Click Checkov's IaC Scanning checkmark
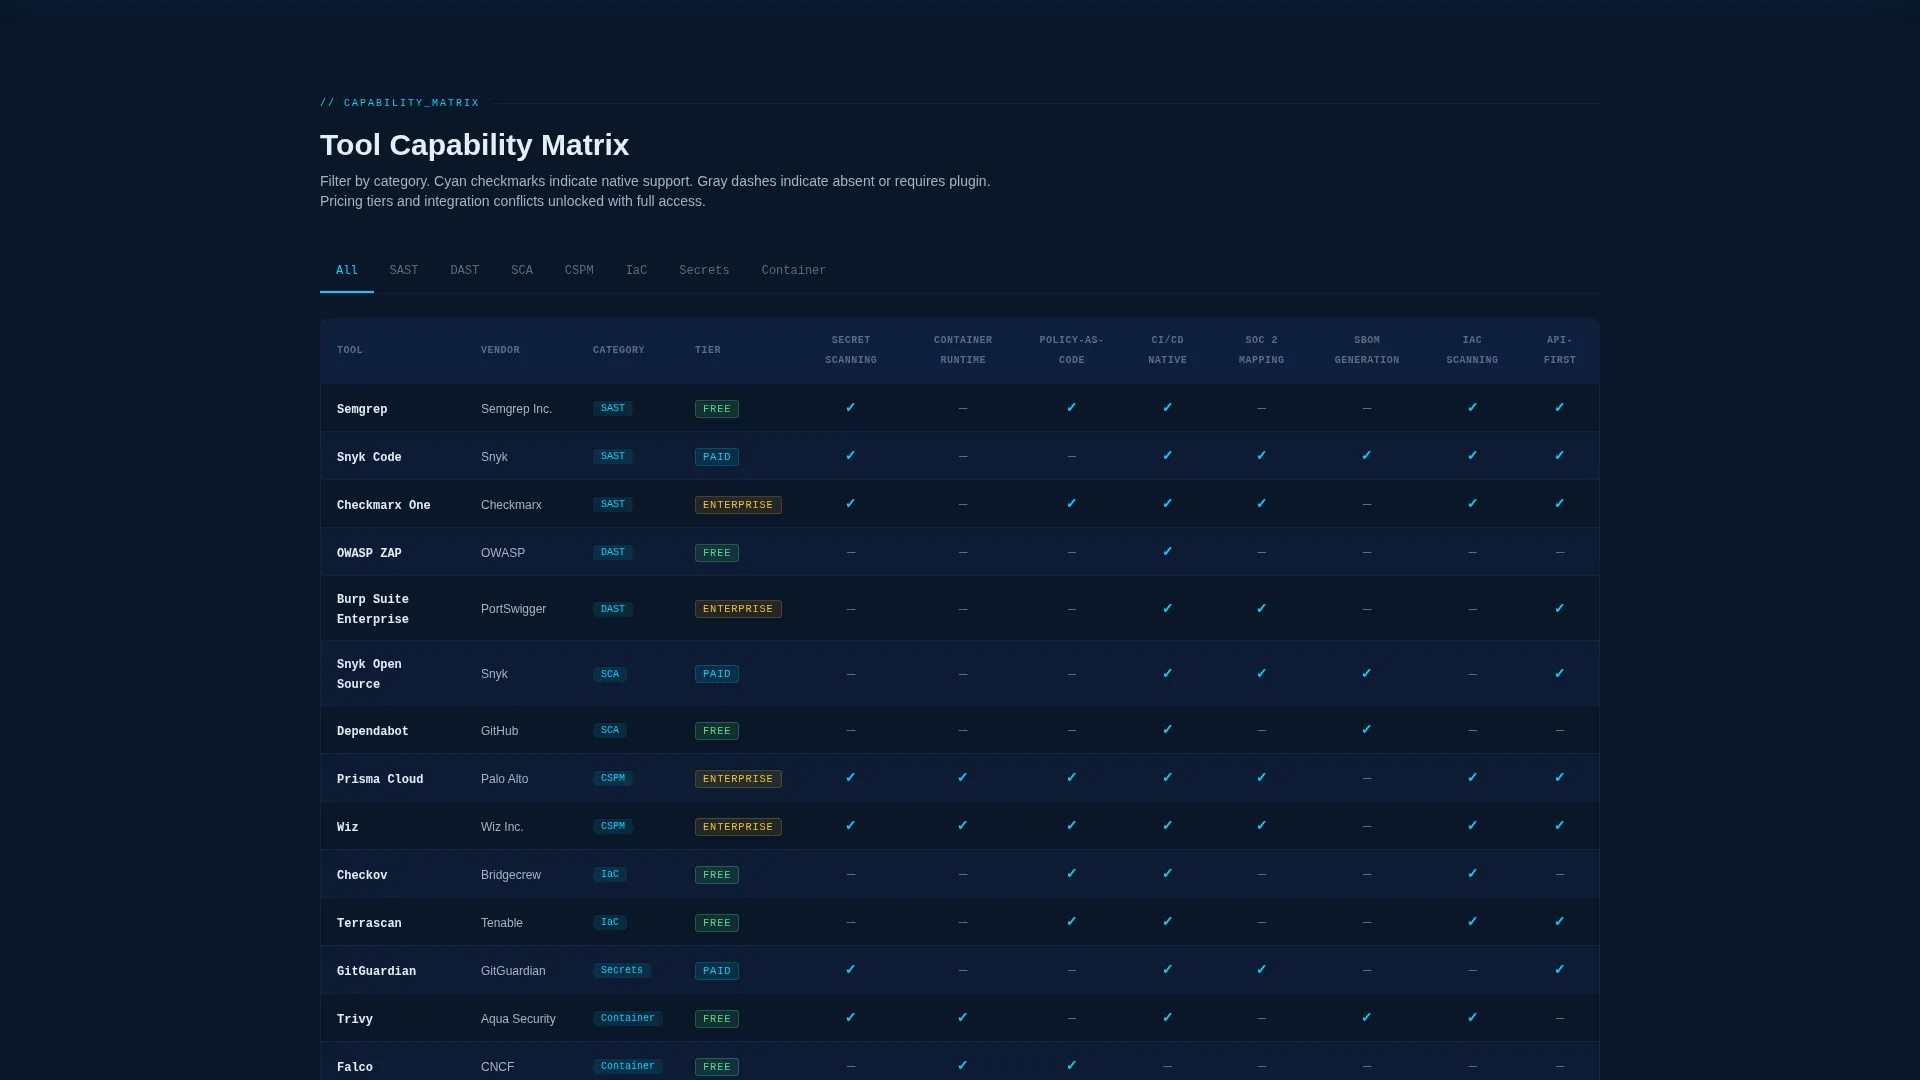Viewport: 1920px width, 1080px height. (1473, 874)
